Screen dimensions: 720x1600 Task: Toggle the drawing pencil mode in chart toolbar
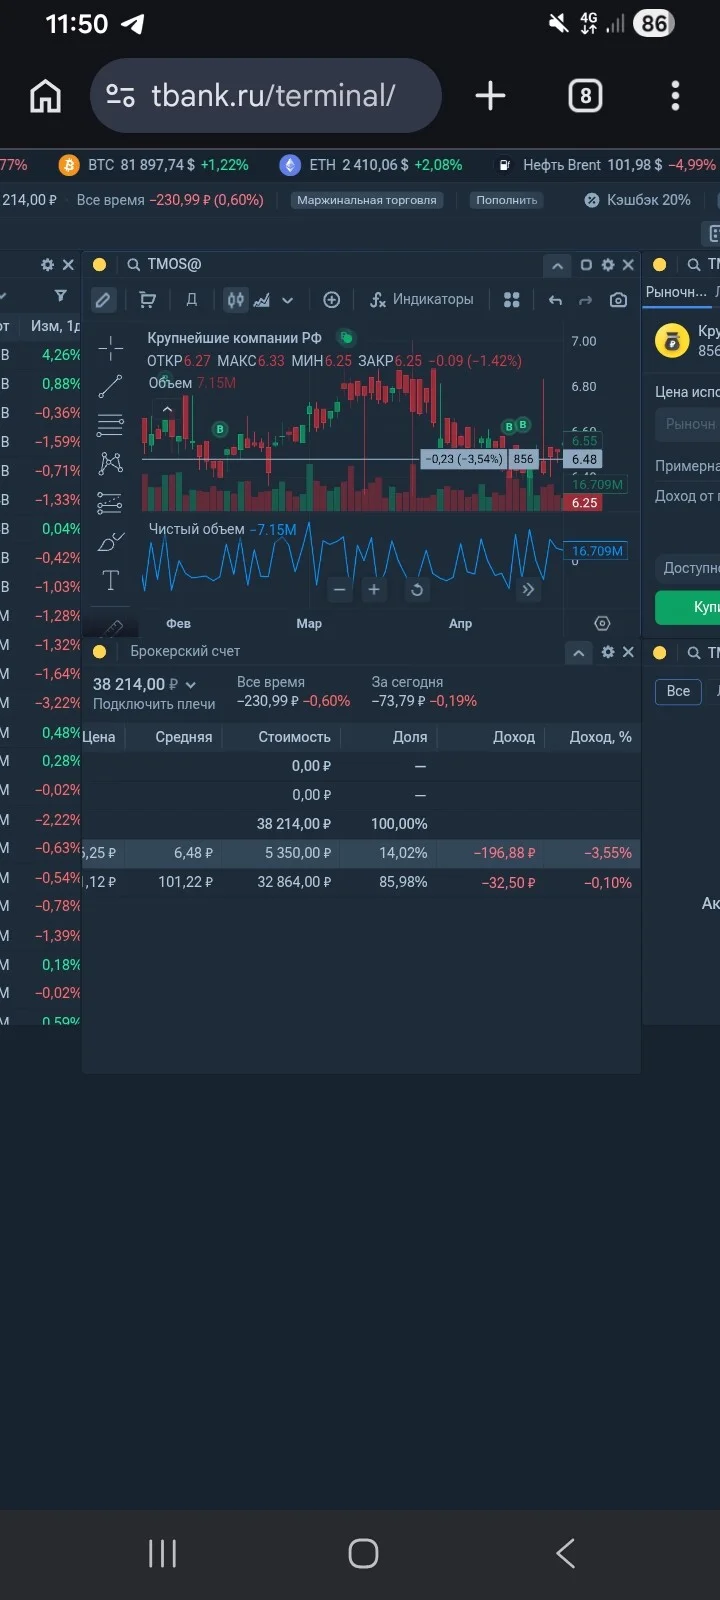103,300
